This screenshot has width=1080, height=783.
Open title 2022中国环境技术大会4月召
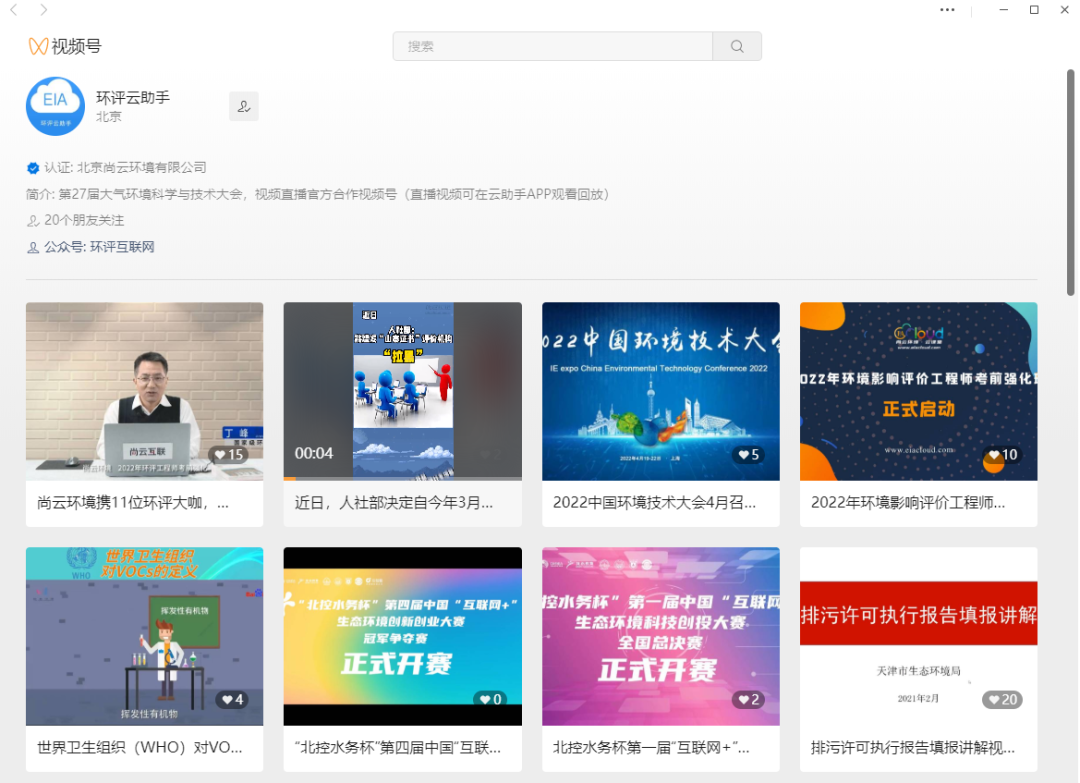pyautogui.click(x=654, y=503)
